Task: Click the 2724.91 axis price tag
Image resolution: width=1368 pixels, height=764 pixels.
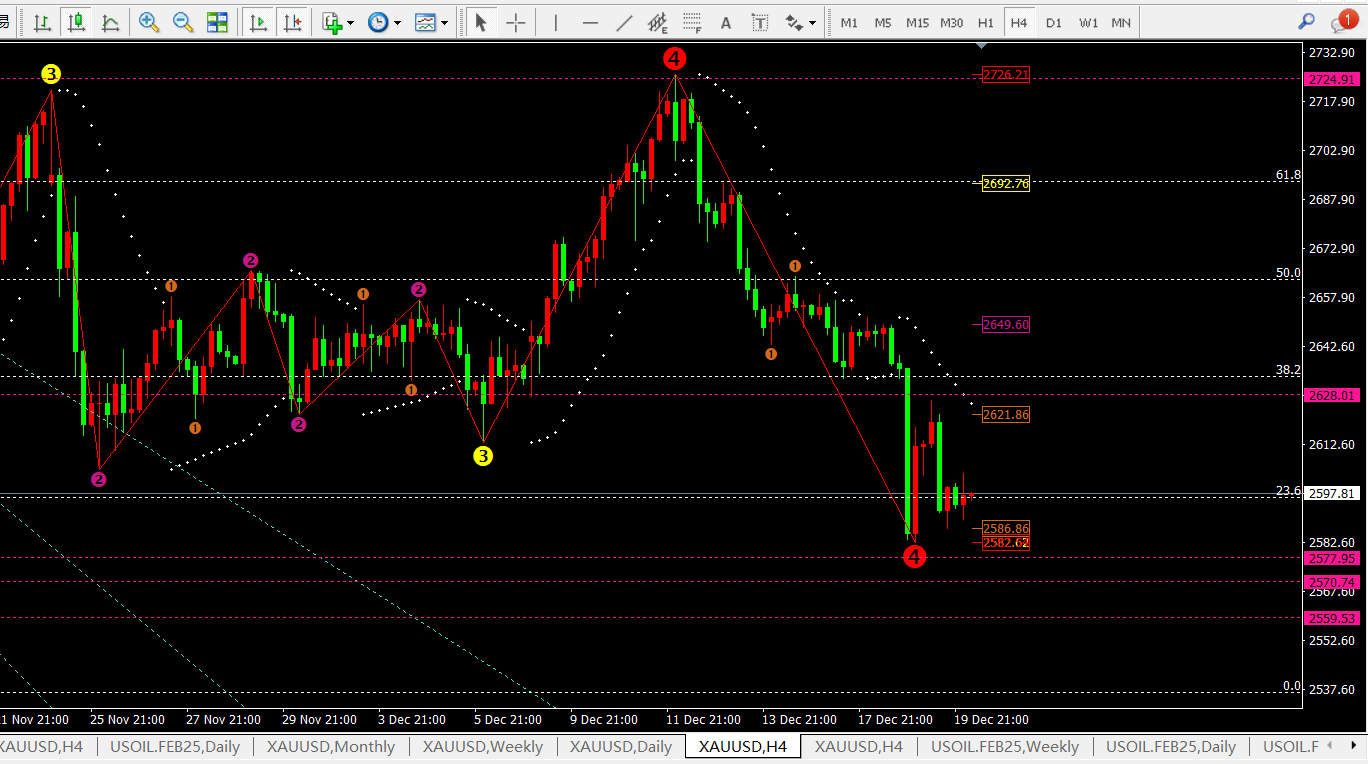Action: [x=1332, y=79]
